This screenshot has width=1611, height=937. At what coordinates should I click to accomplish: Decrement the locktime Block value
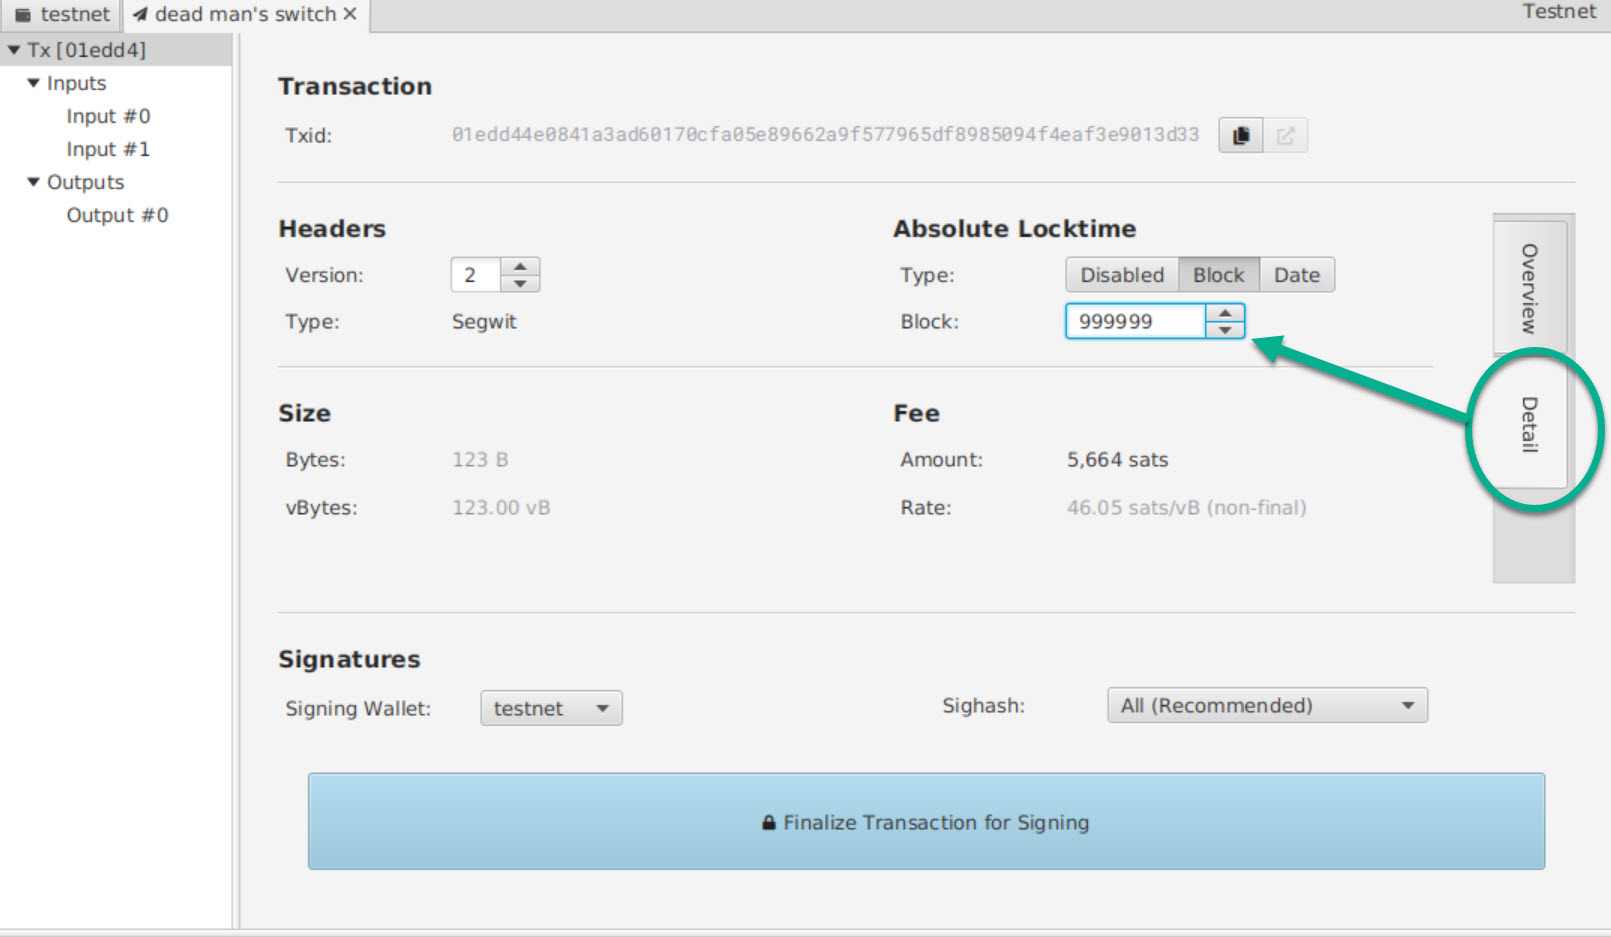pos(1225,330)
